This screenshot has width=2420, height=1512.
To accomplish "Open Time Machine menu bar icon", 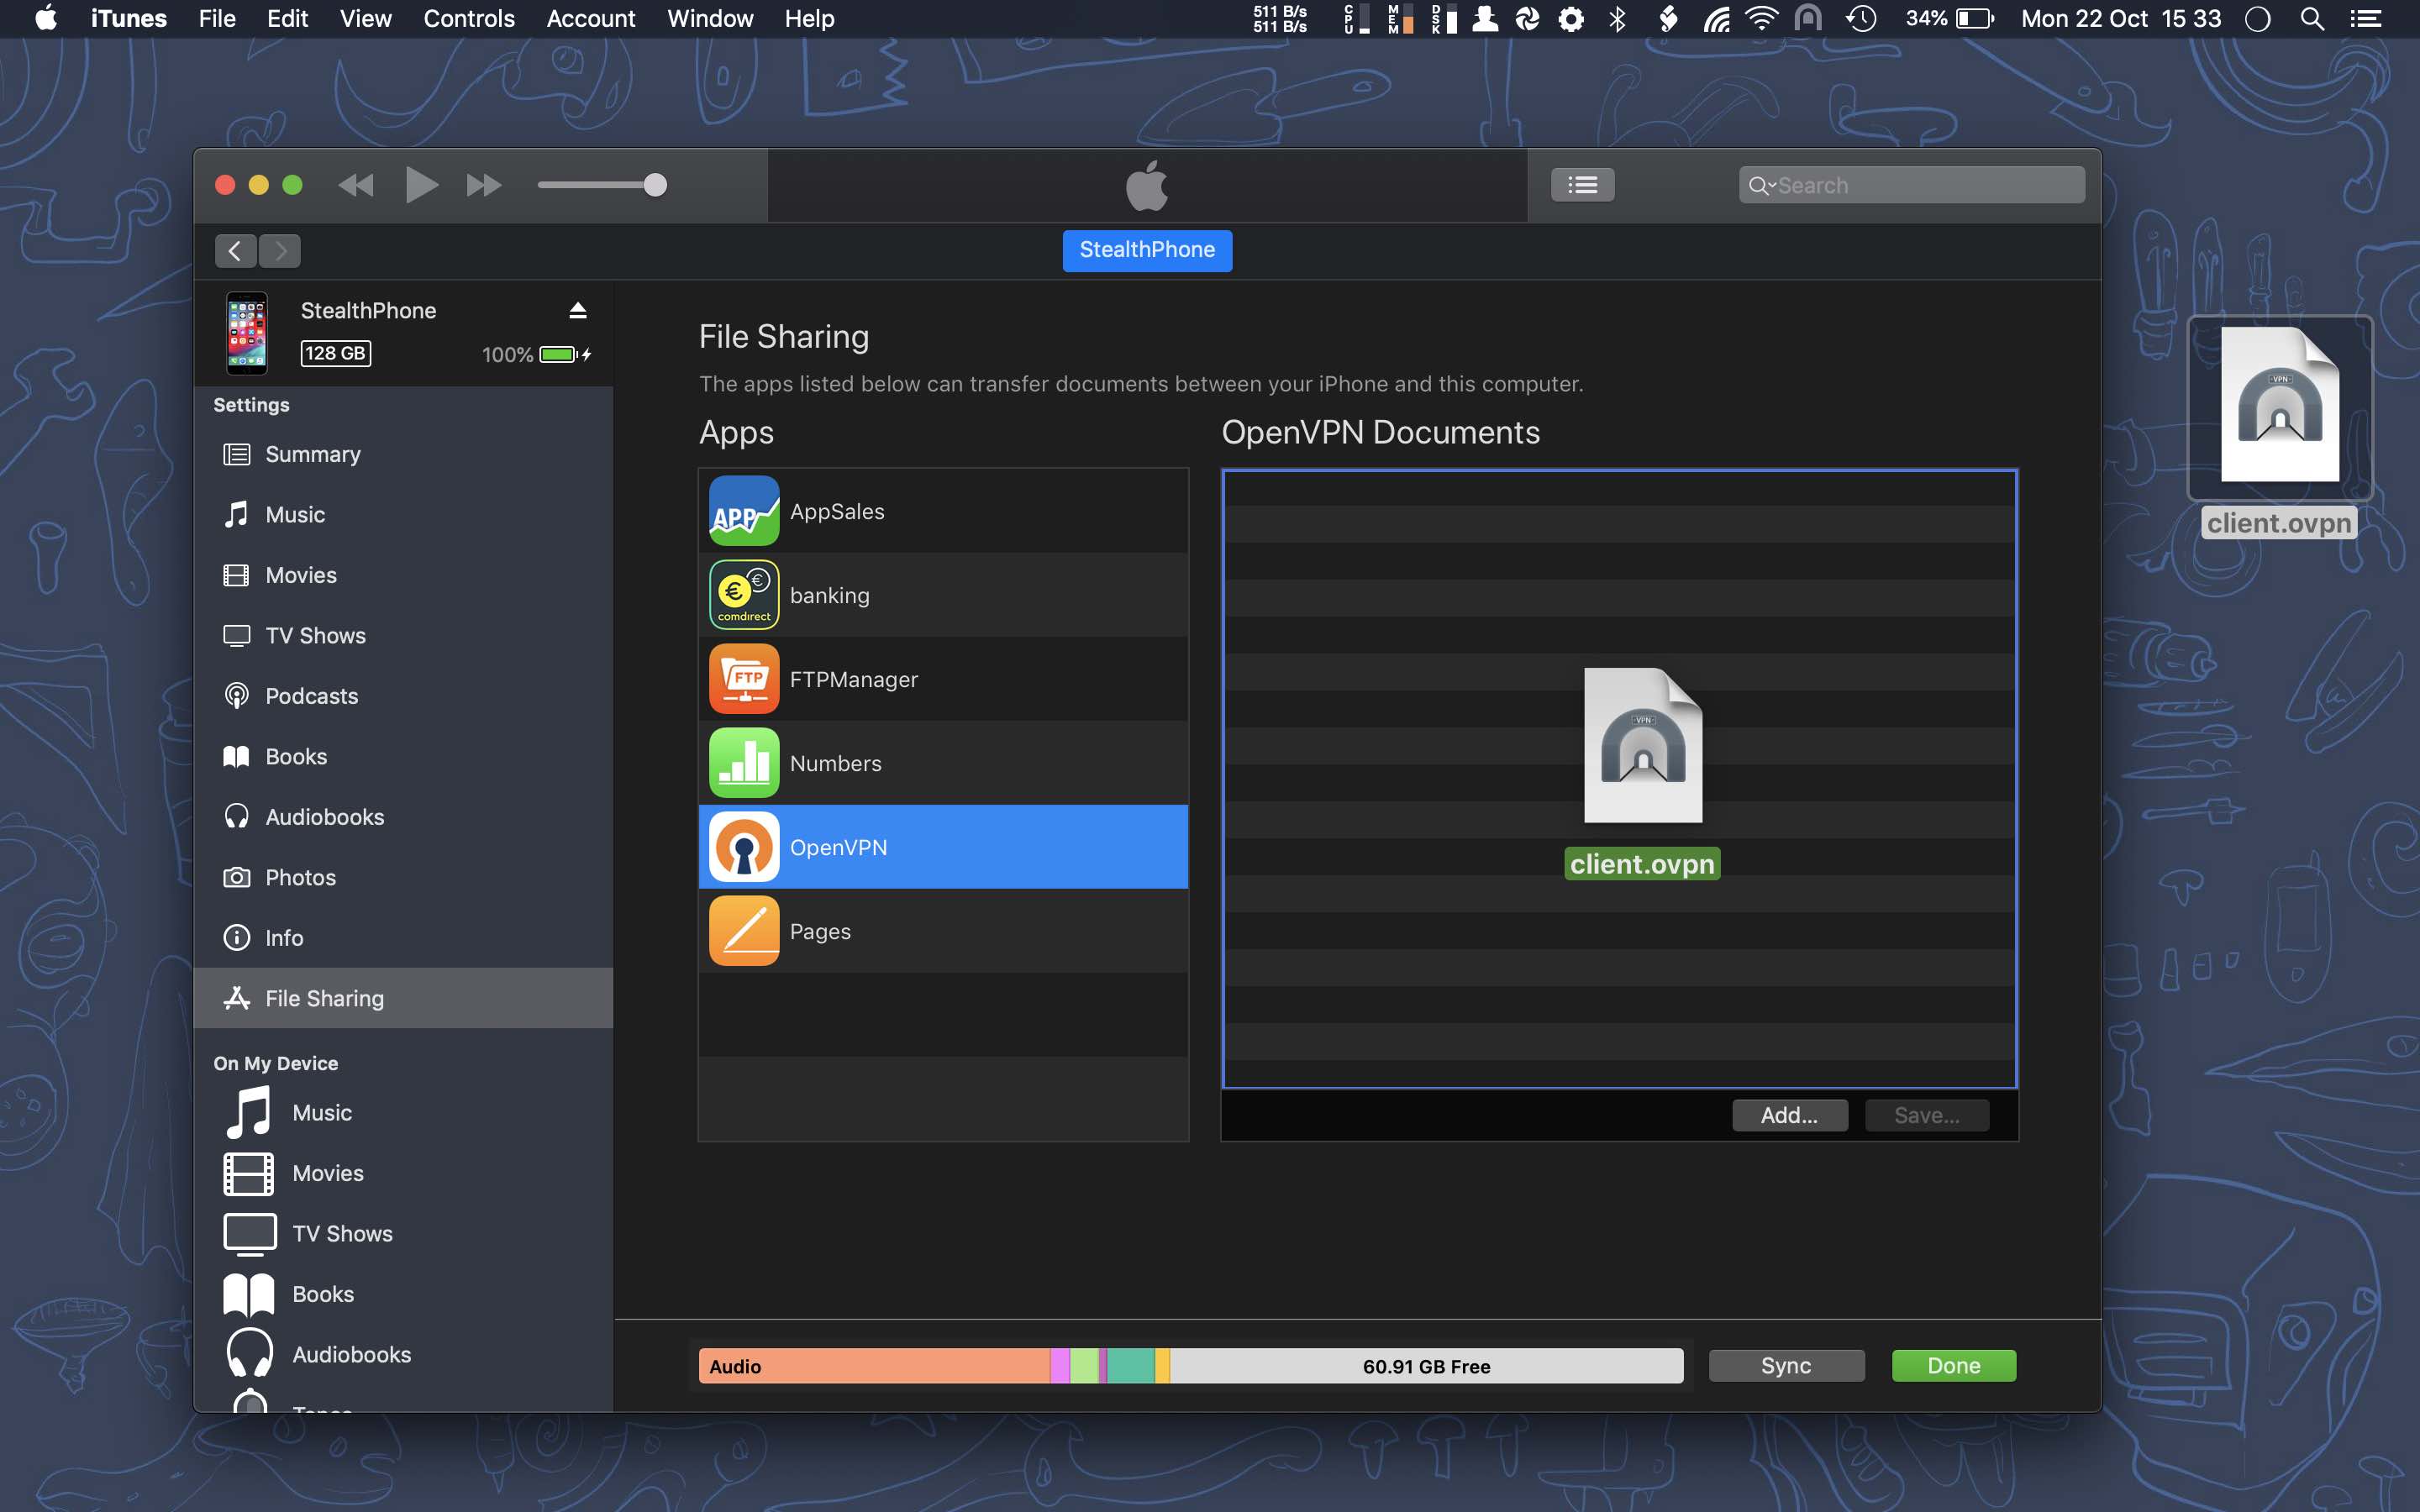I will 1861,19.
